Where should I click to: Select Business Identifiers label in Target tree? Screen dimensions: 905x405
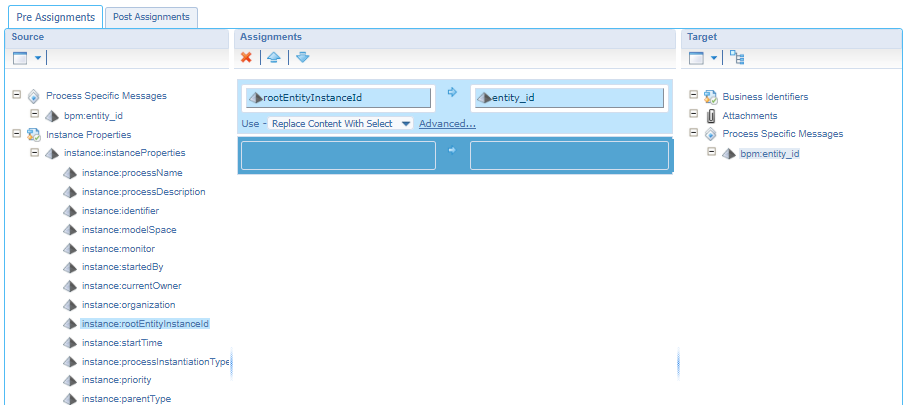(x=765, y=96)
